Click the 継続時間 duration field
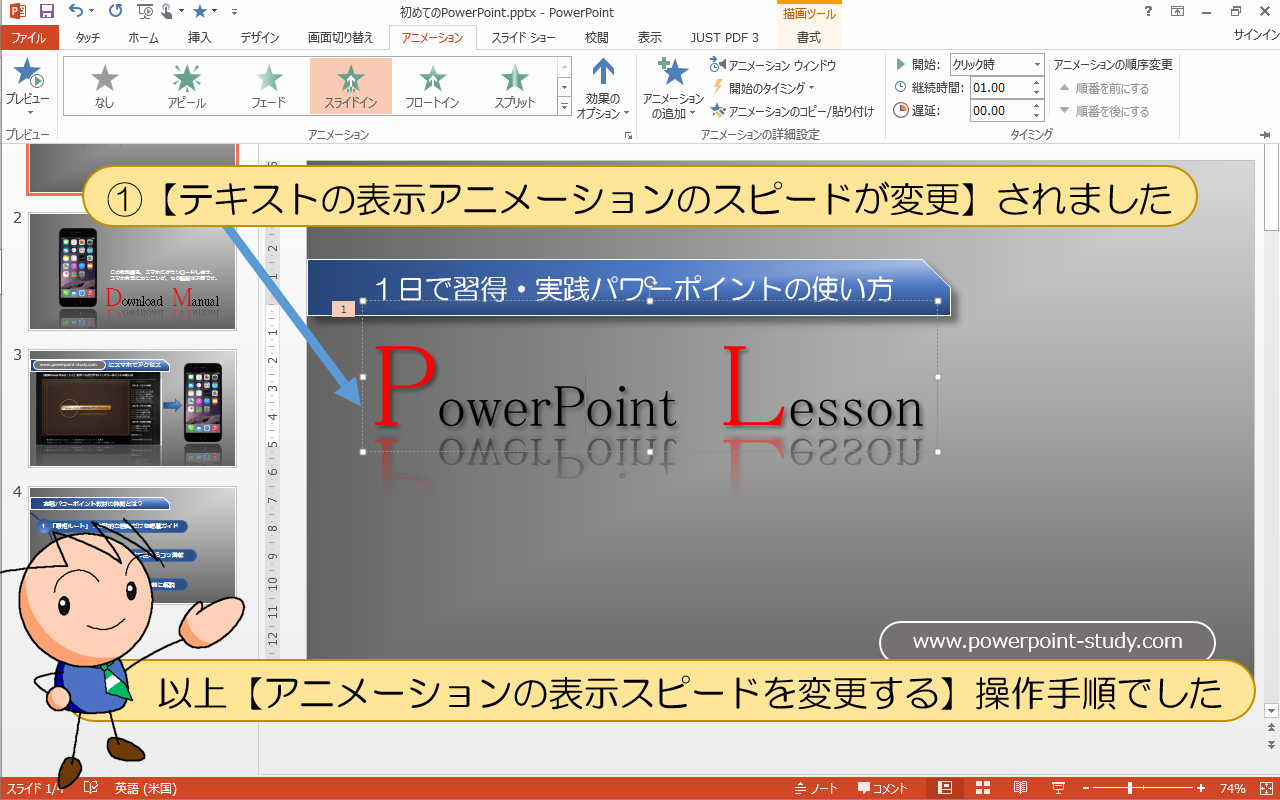The height and width of the screenshot is (800, 1280). coord(1000,87)
